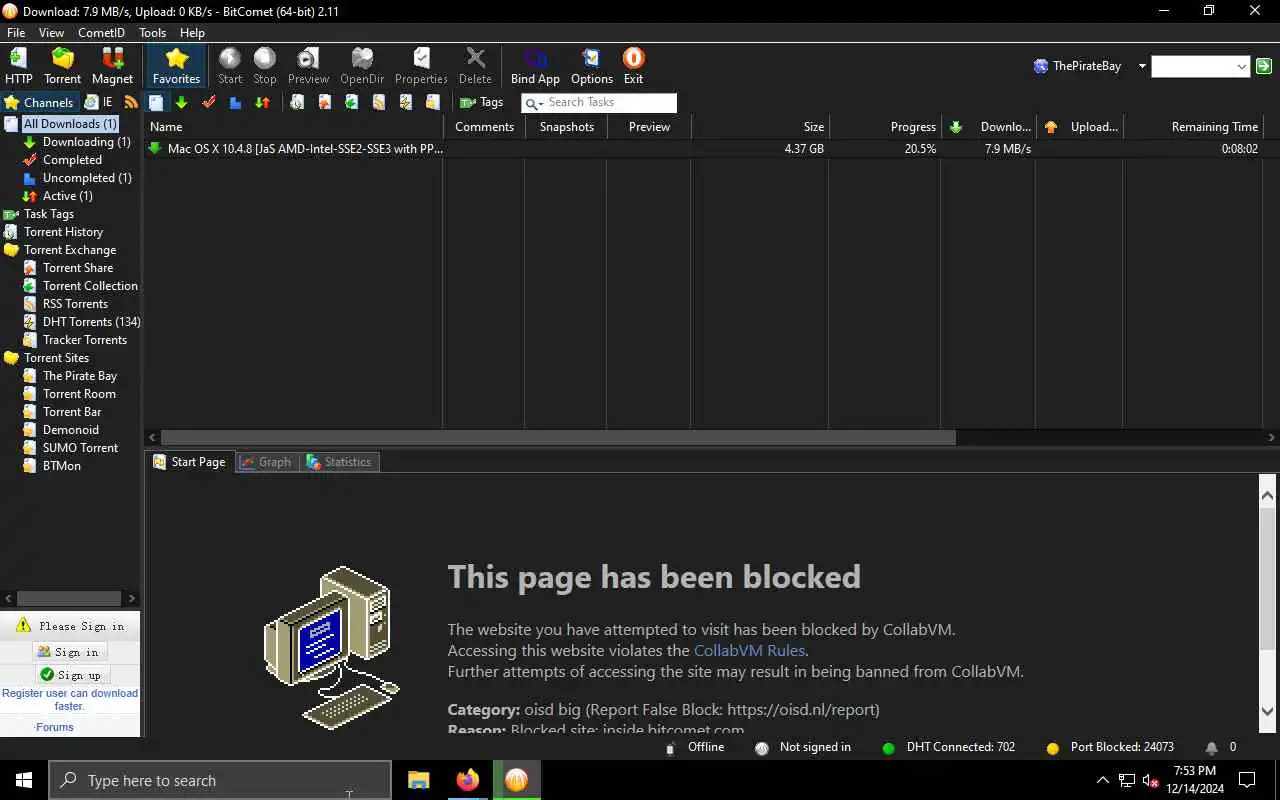Open BTMon site entry
Screen dimensions: 1280x800
coord(61,466)
